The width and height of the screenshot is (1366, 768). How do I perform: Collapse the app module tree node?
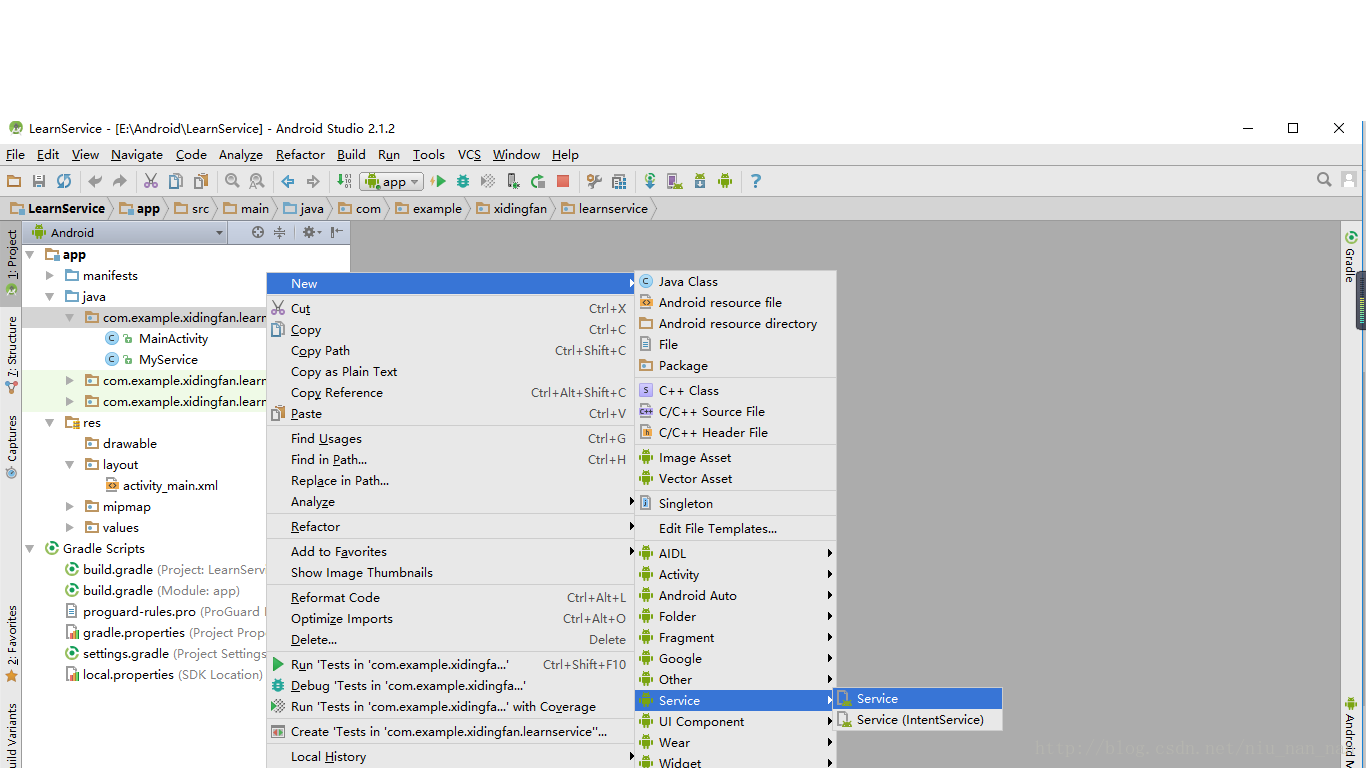tap(30, 255)
